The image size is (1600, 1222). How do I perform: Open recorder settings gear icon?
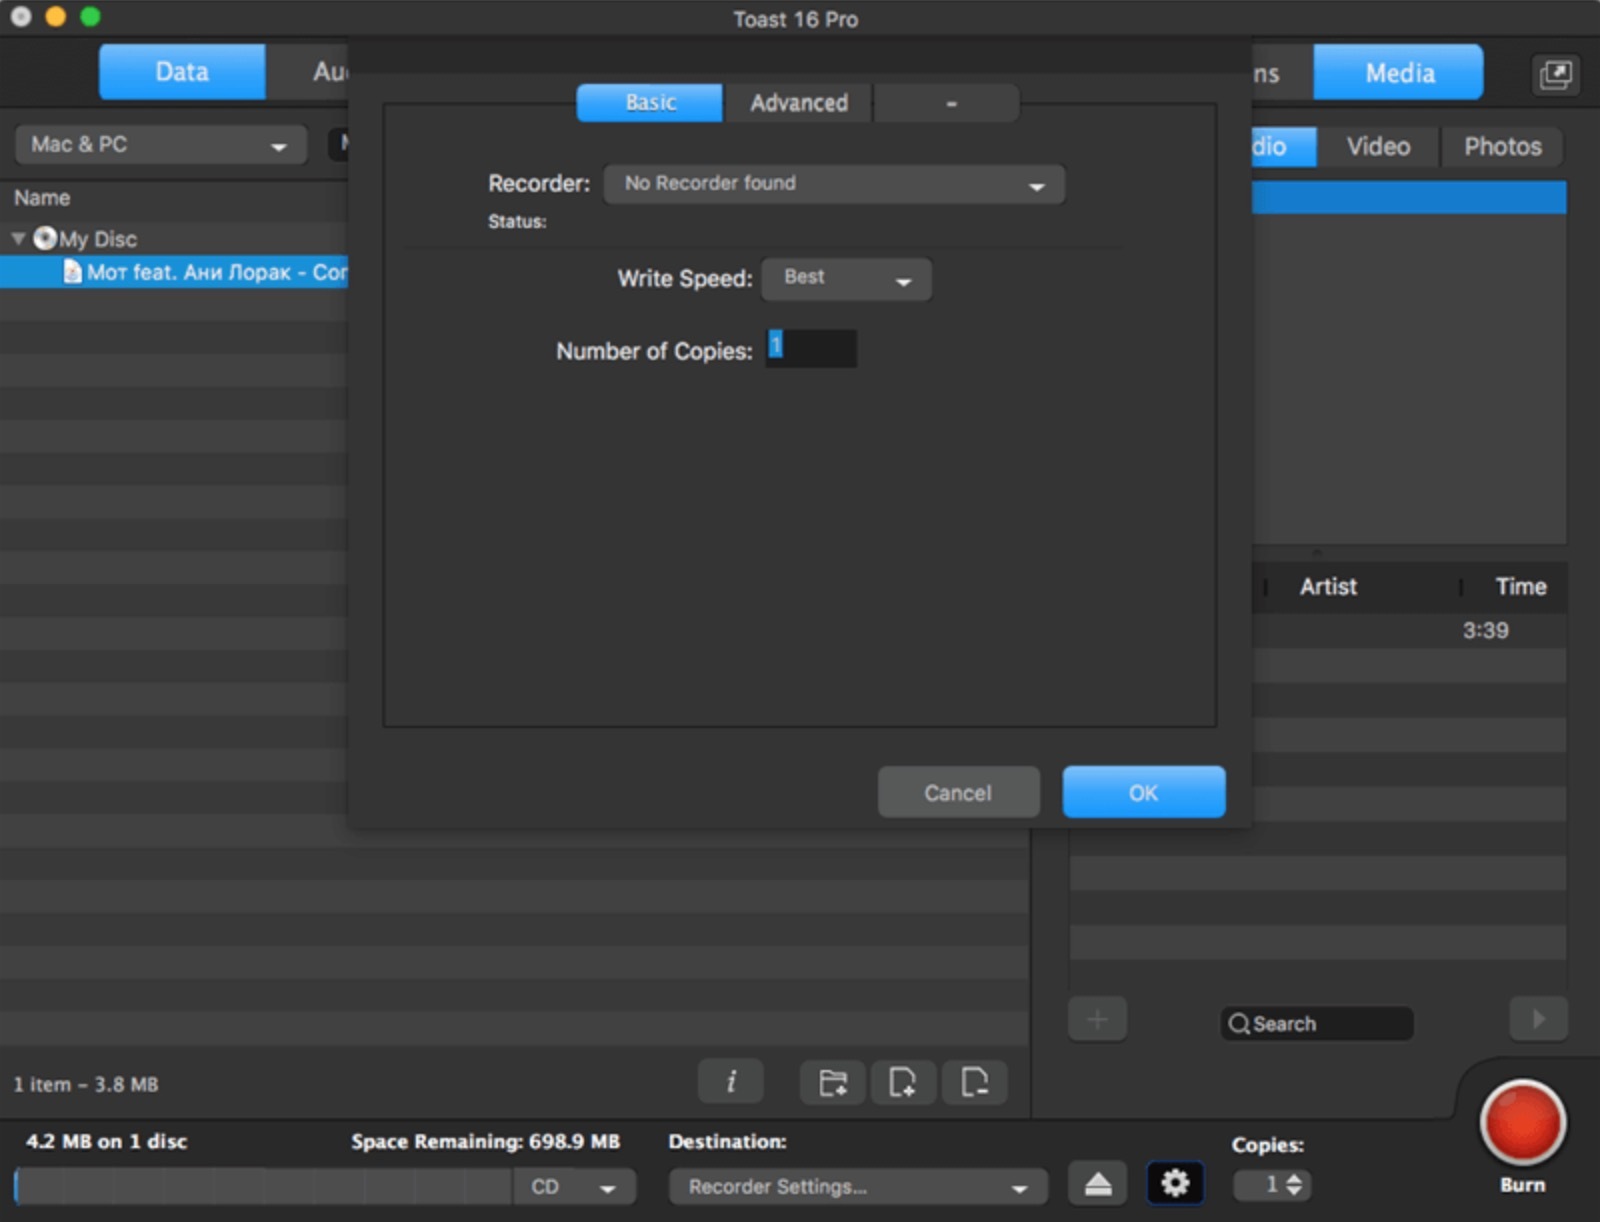(x=1174, y=1184)
